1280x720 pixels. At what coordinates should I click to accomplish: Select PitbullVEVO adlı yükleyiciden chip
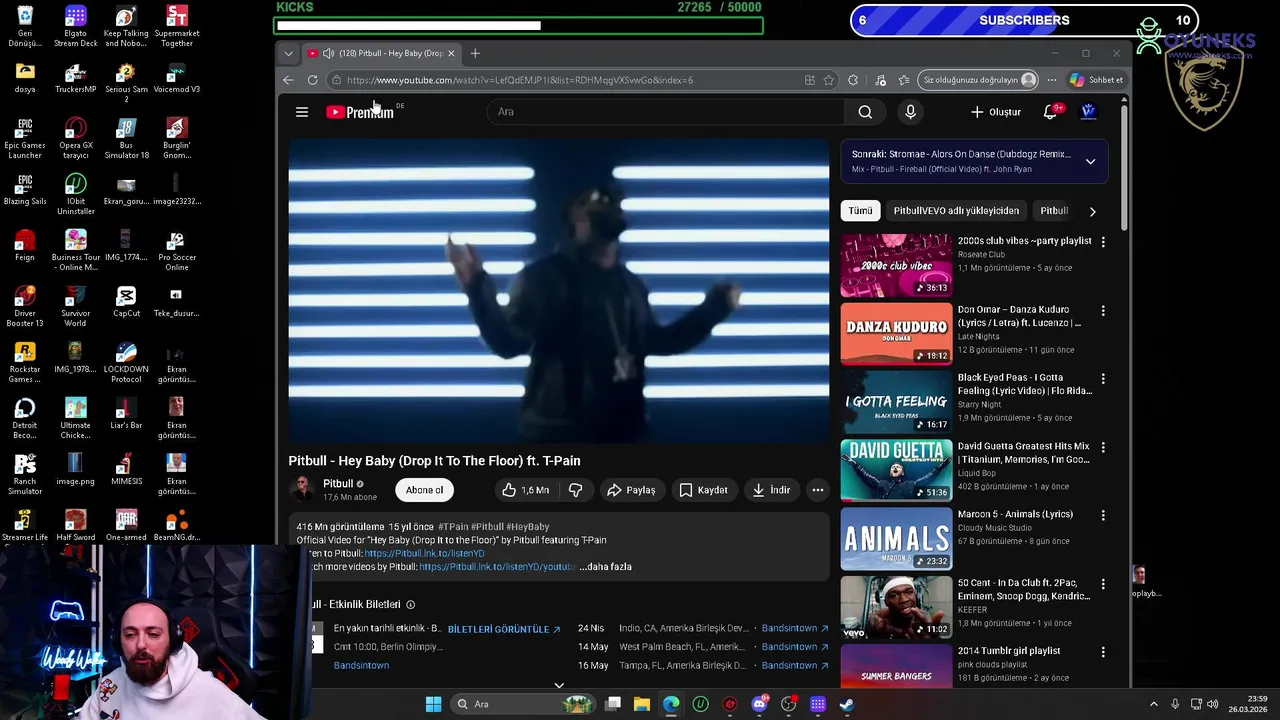(x=956, y=211)
